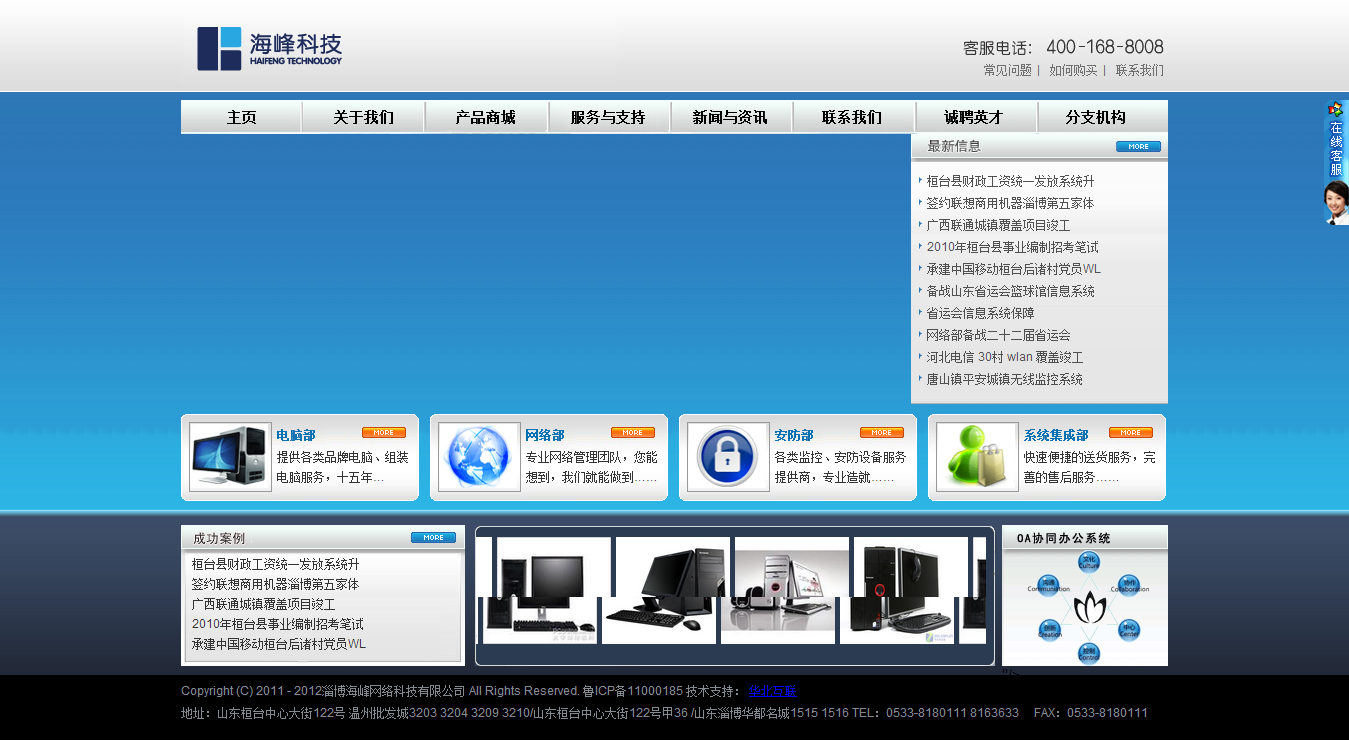
Task: Open 2010年桓台县事业编制招考笔试 under 成功案例
Action: coord(277,624)
